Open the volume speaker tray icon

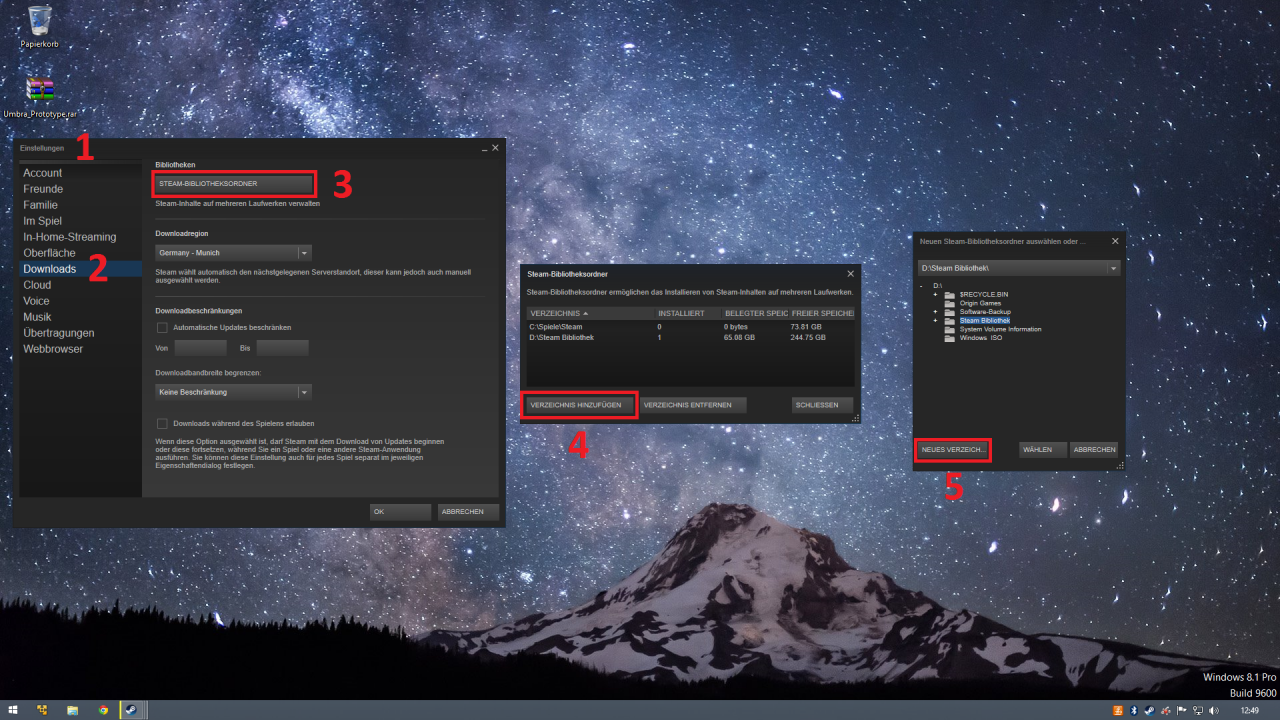pos(1214,710)
